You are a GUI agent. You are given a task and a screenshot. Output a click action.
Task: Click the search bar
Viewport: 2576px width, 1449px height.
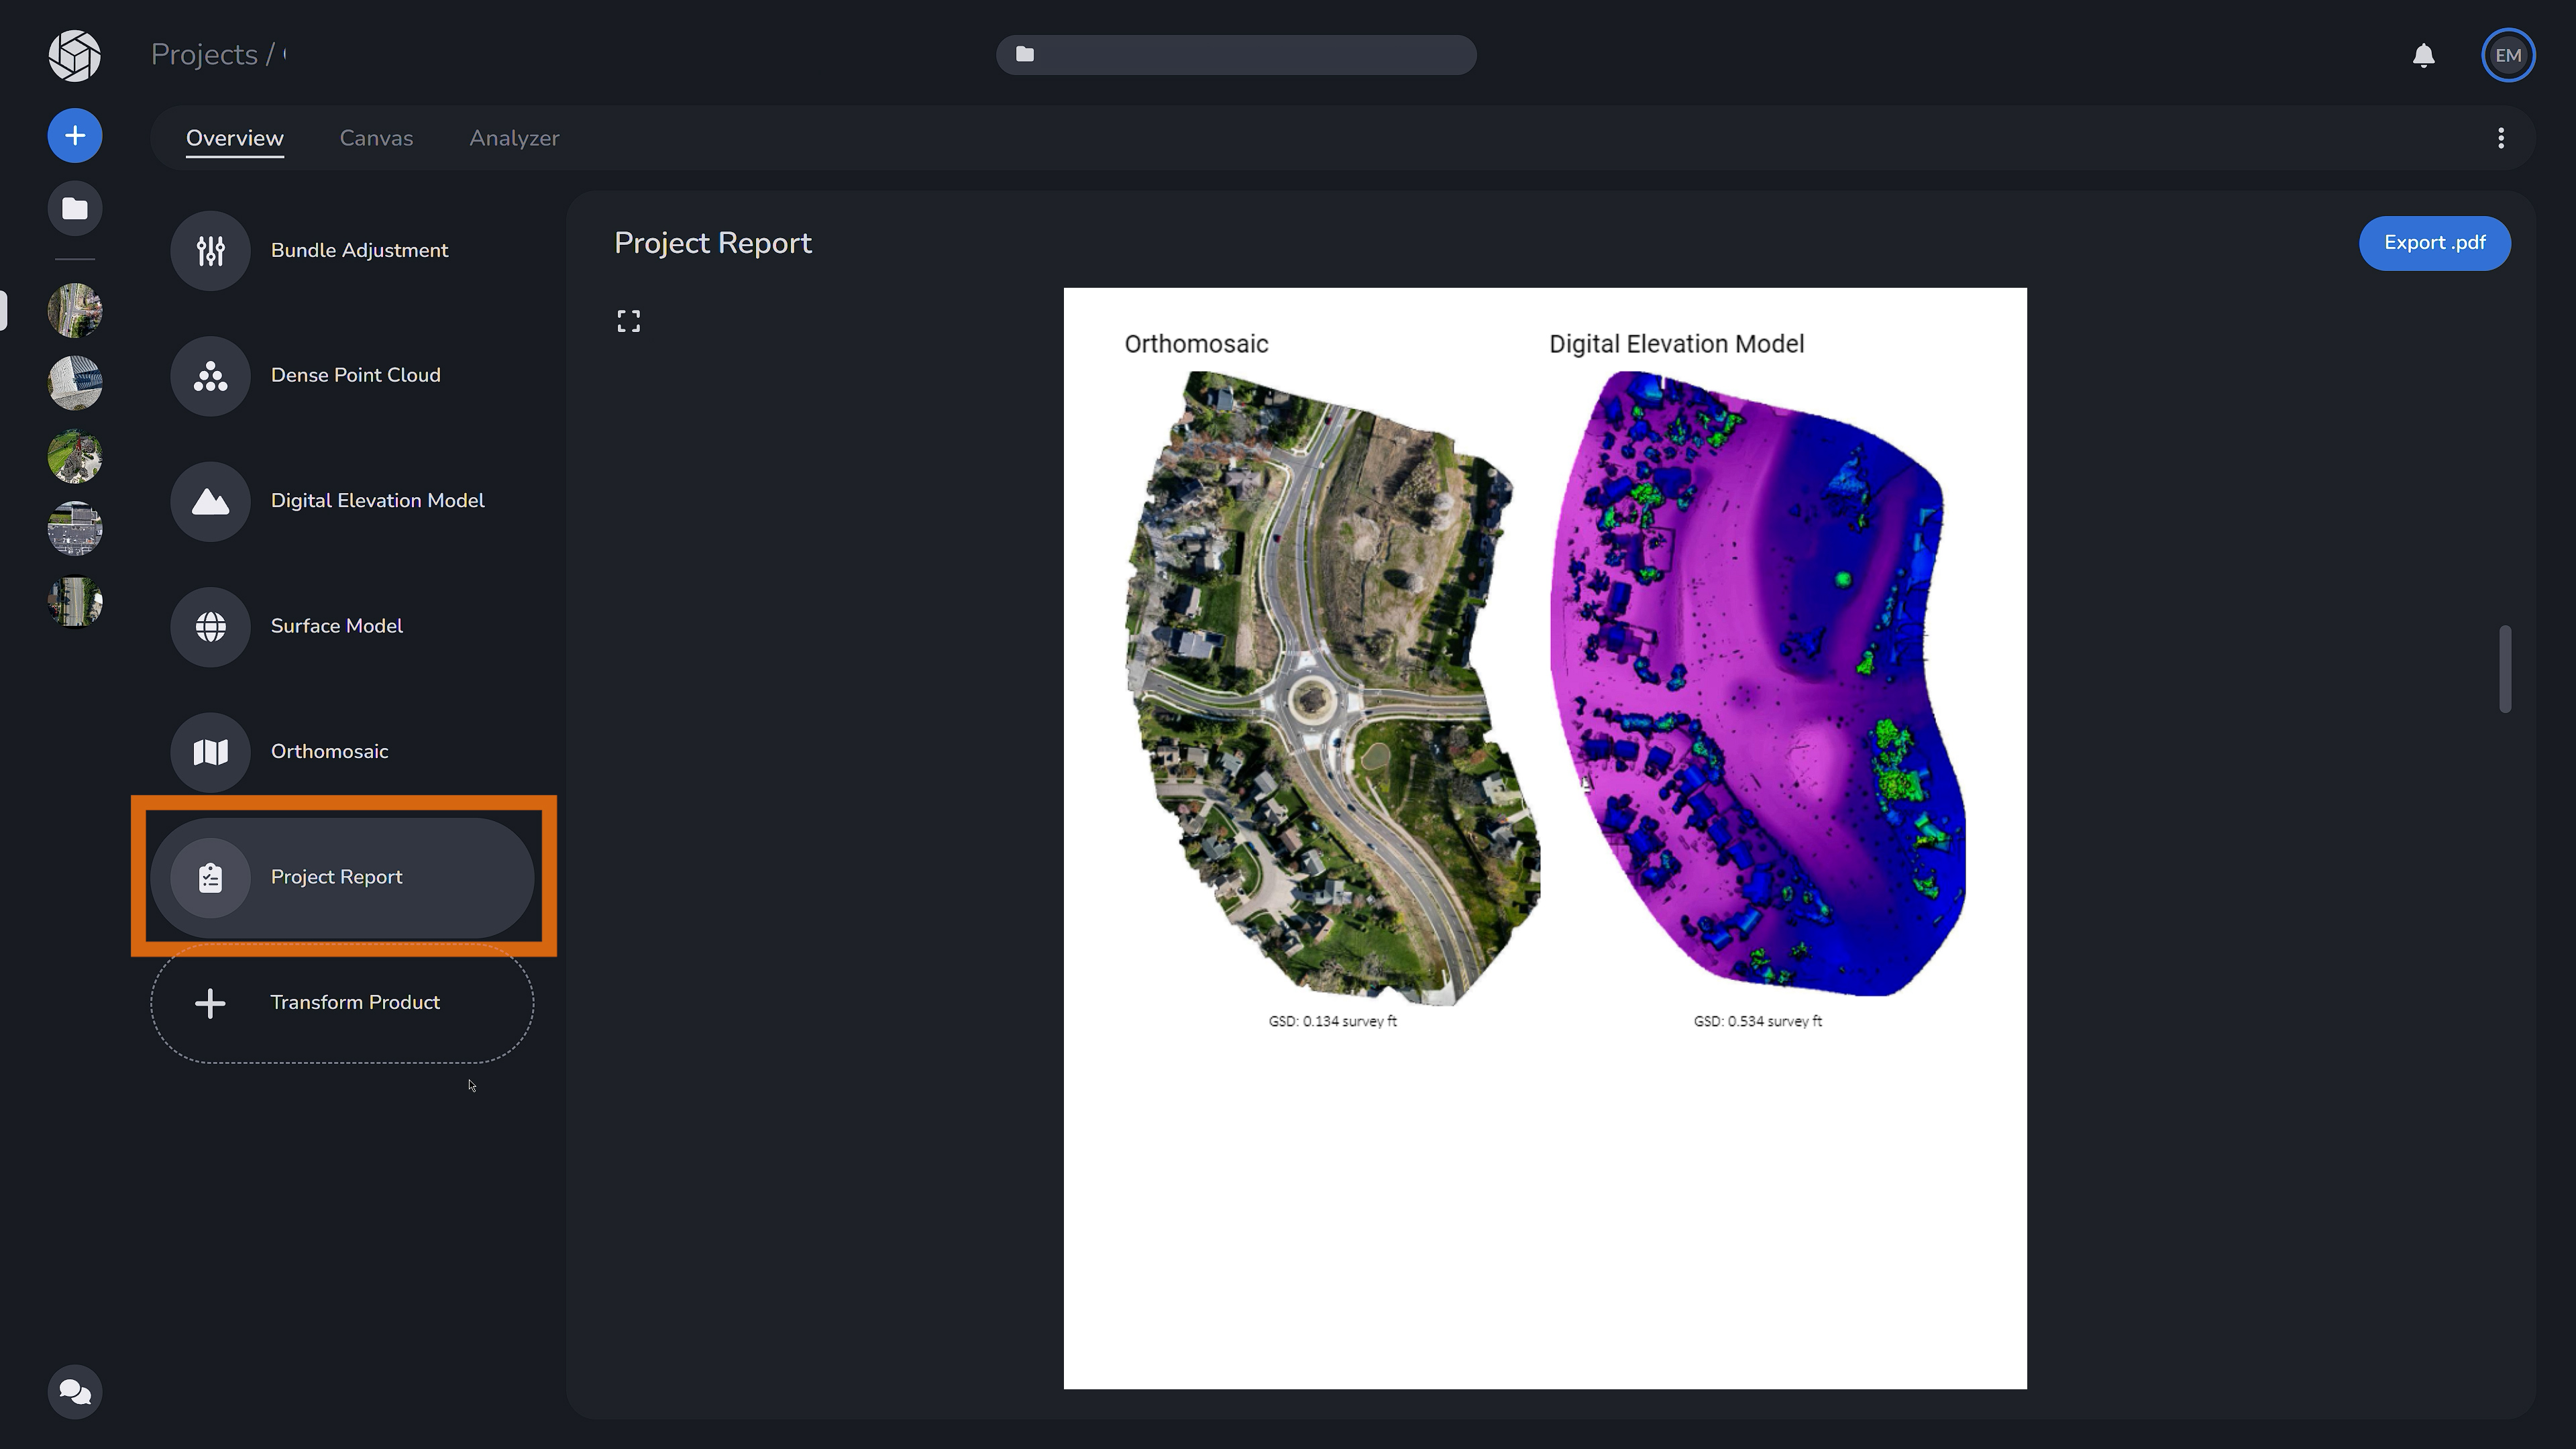coord(1236,54)
